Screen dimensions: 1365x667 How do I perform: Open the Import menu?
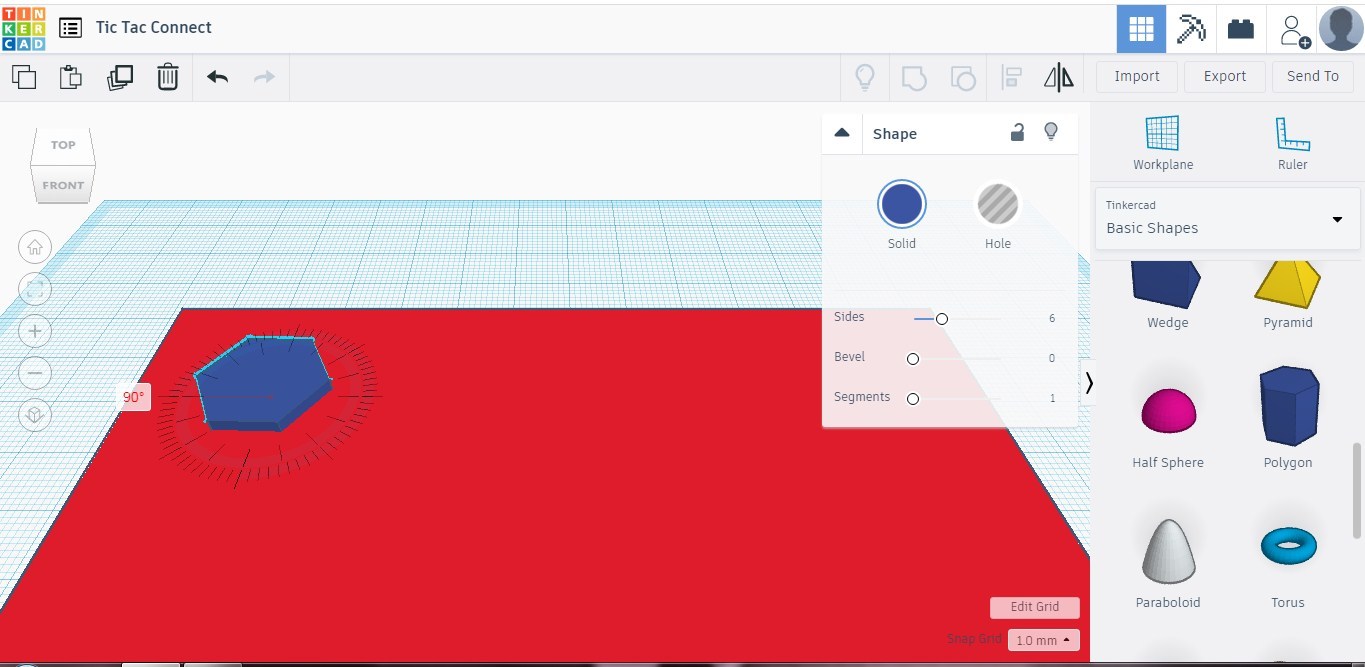[x=1136, y=76]
